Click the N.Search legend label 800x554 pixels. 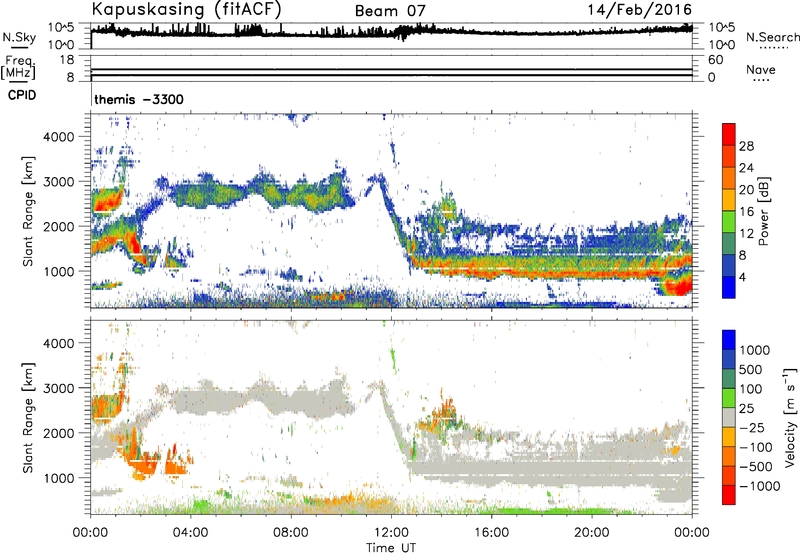[772, 37]
